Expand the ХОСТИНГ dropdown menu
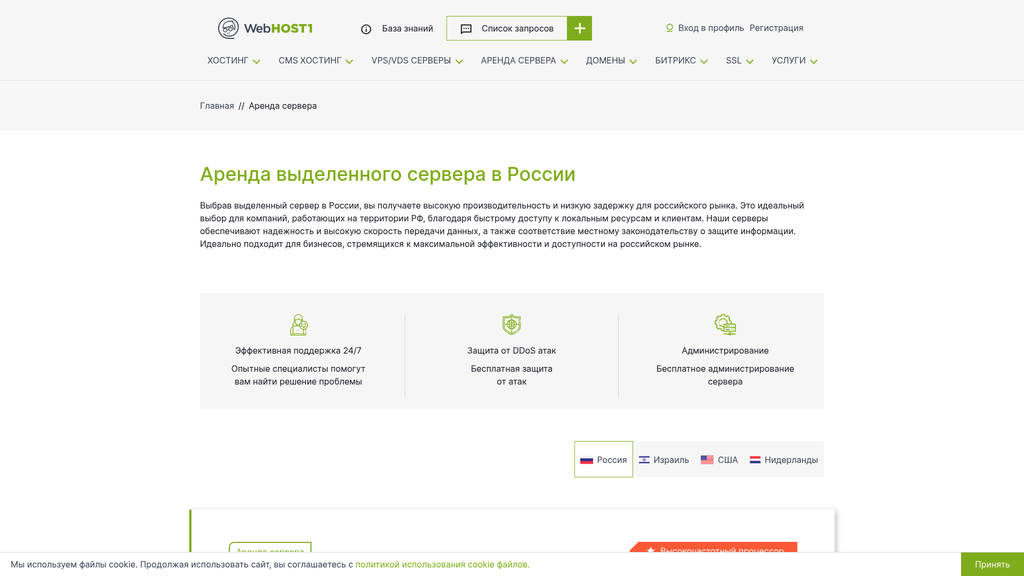The height and width of the screenshot is (576, 1024). tap(232, 61)
